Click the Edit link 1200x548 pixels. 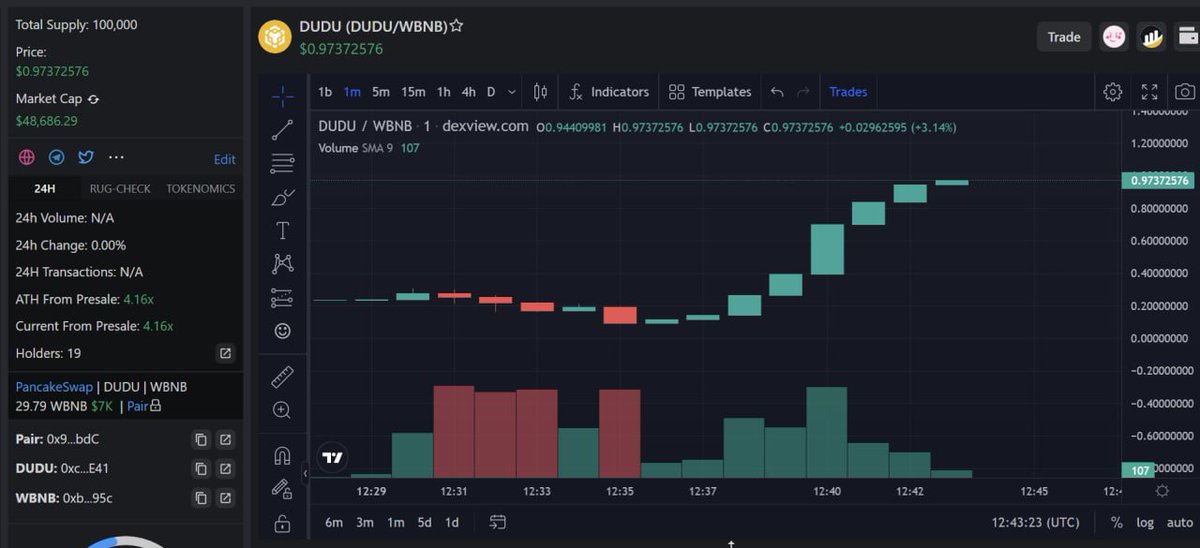(x=225, y=159)
